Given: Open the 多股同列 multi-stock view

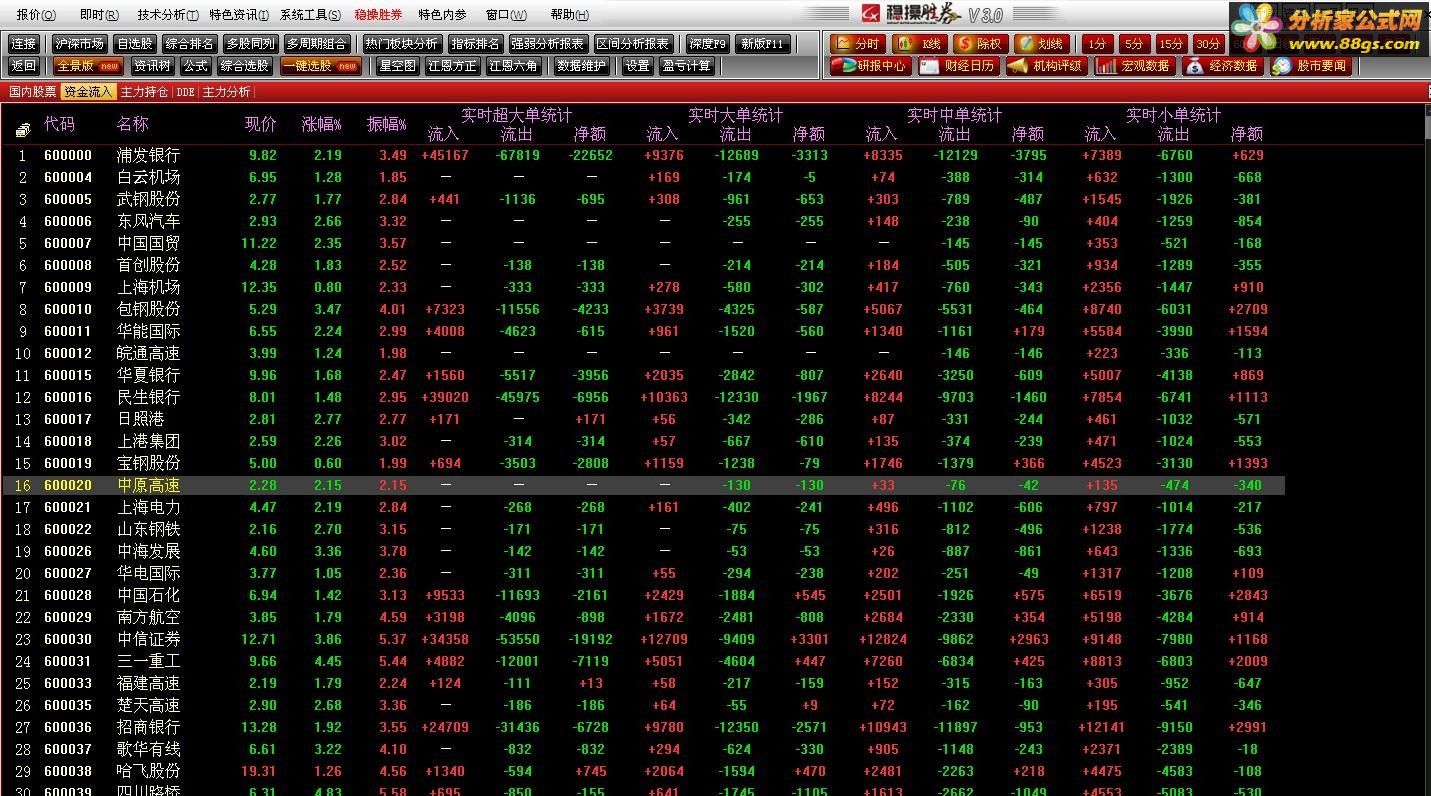Looking at the screenshot, I should click(250, 44).
